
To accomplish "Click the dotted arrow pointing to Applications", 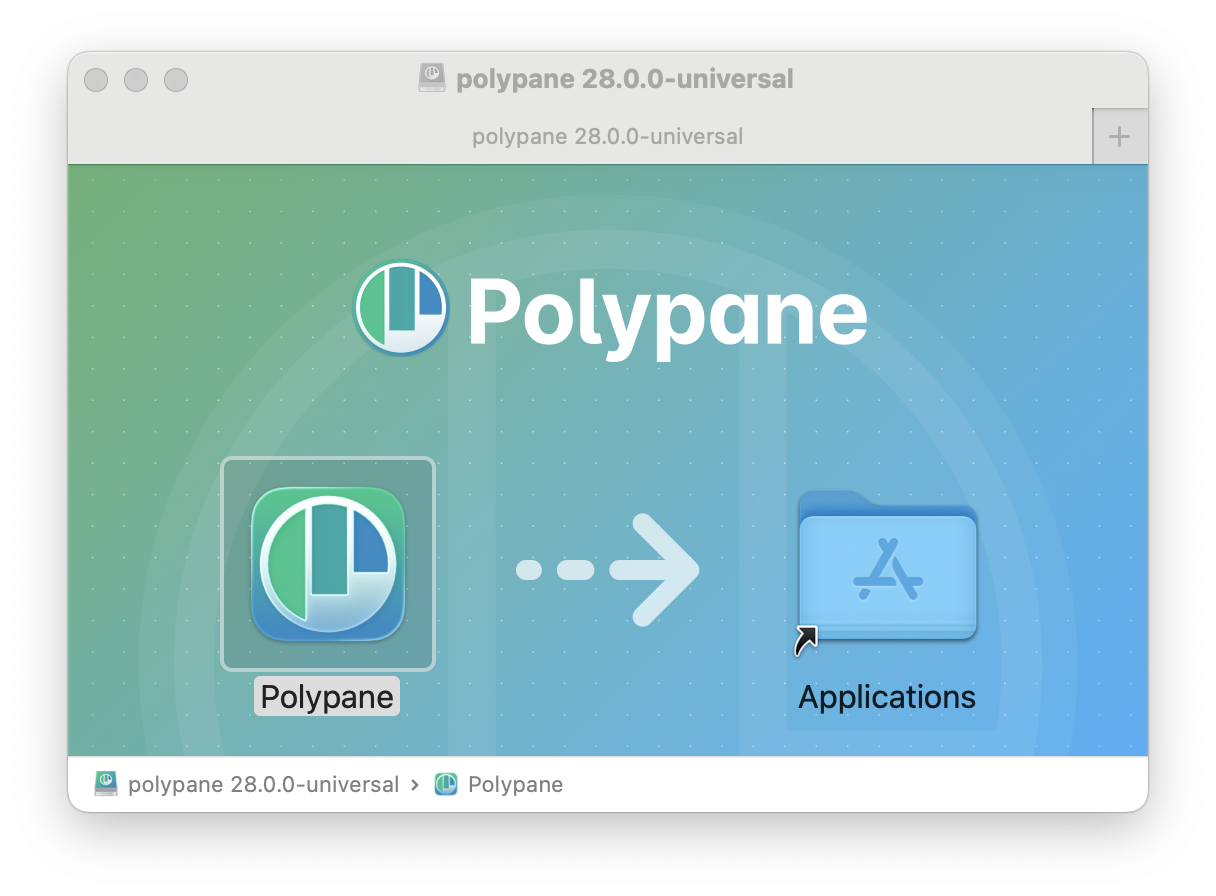I will 608,570.
